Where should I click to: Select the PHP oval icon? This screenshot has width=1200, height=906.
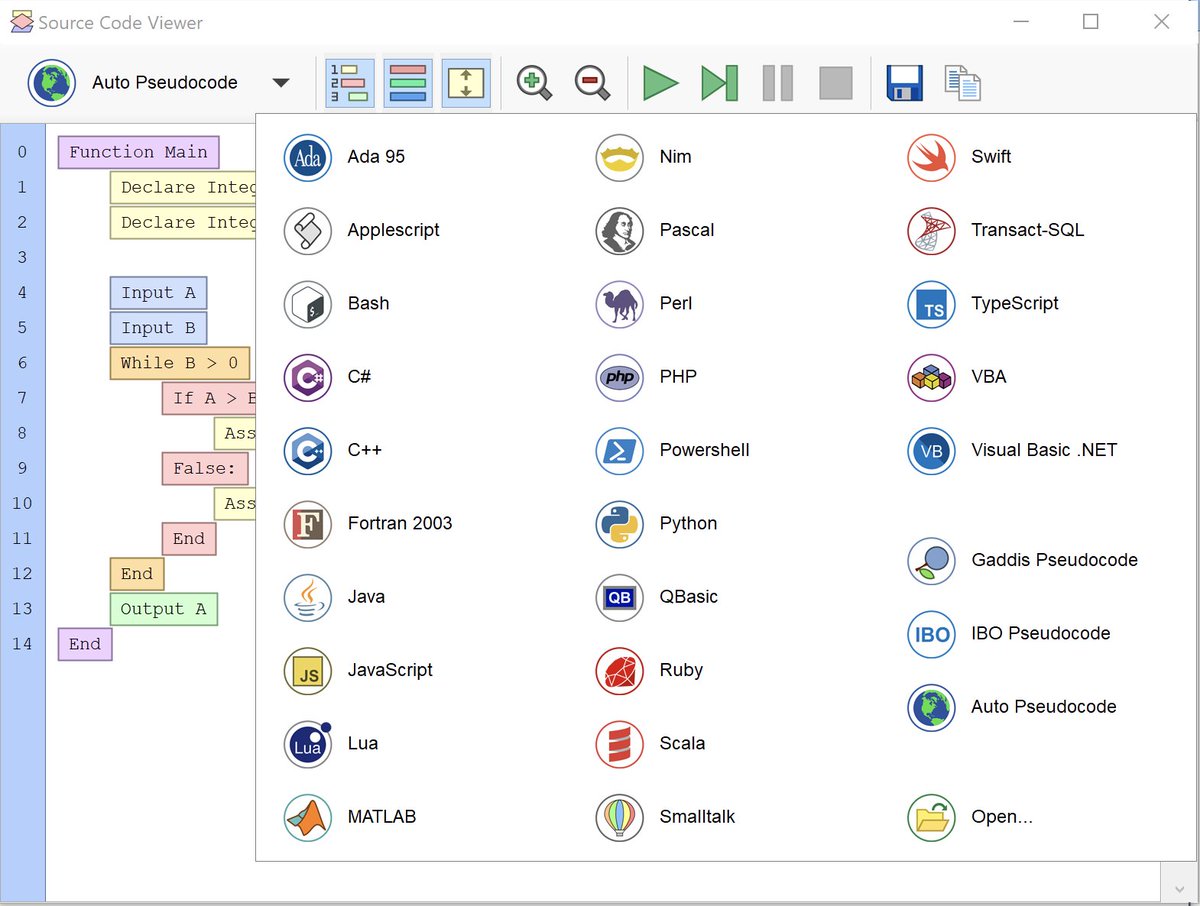coord(619,377)
